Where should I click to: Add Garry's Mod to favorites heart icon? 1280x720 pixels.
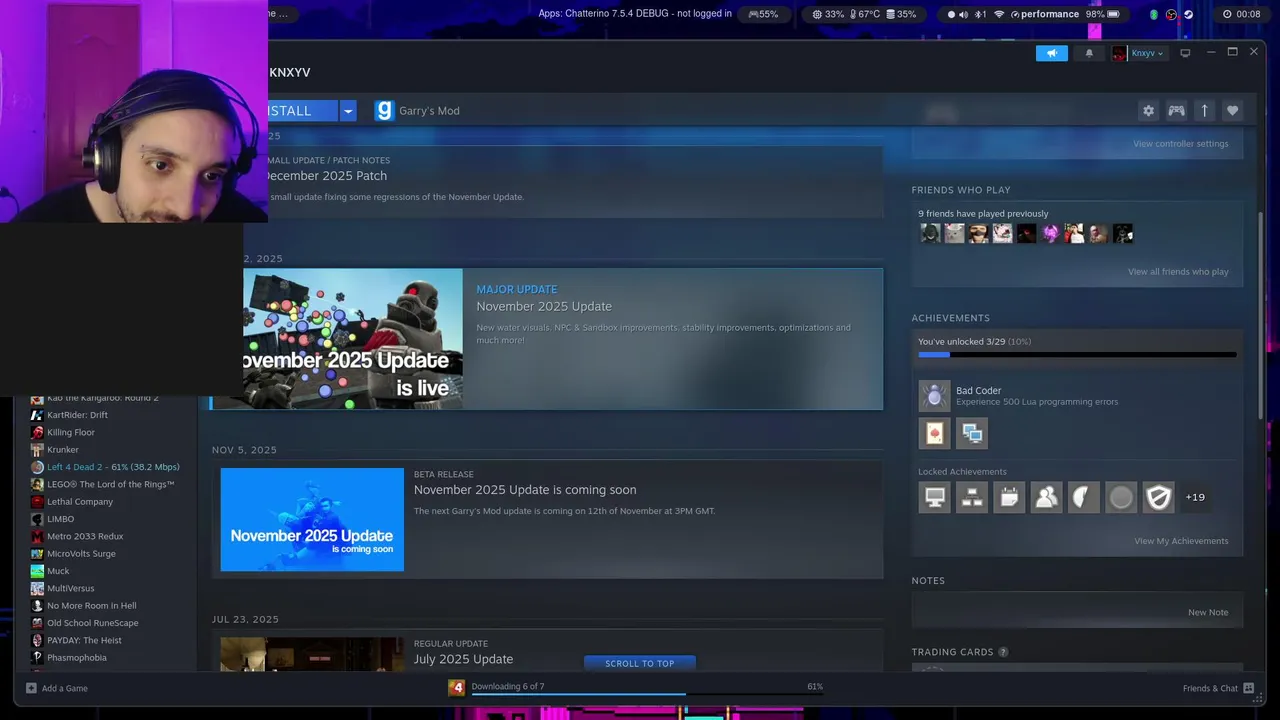(1232, 111)
